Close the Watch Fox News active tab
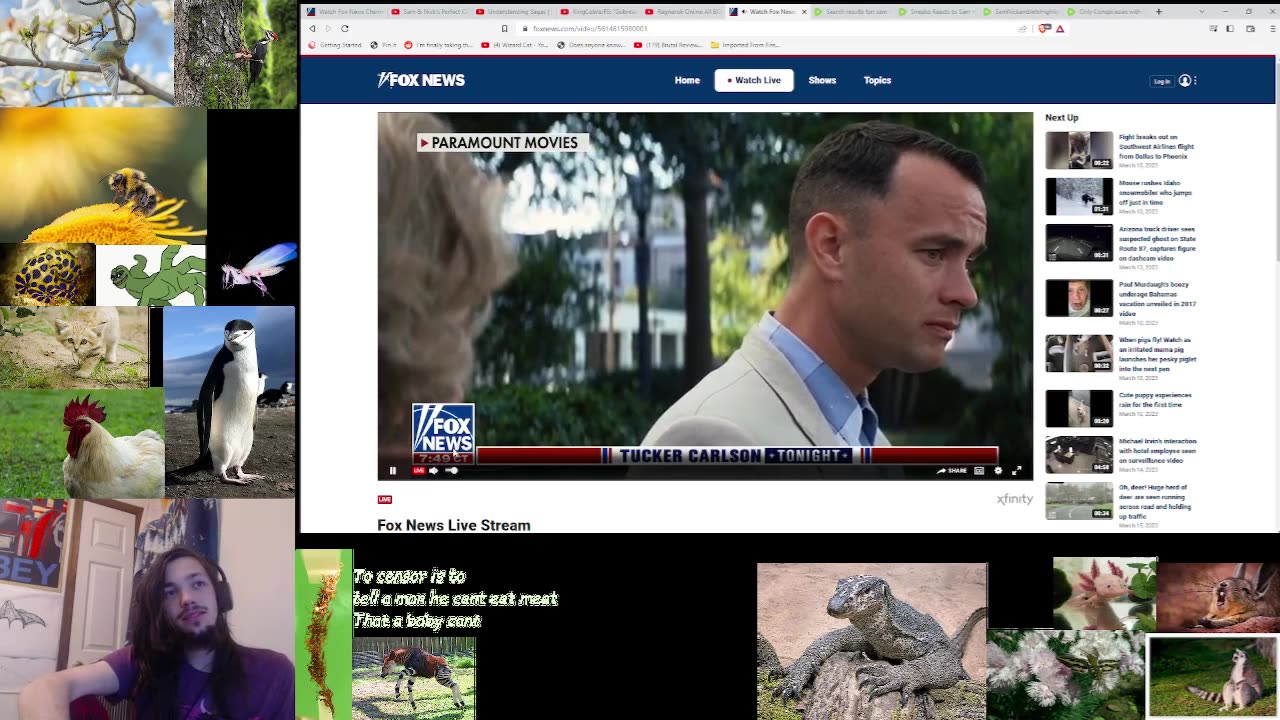1280x720 pixels. click(x=804, y=12)
